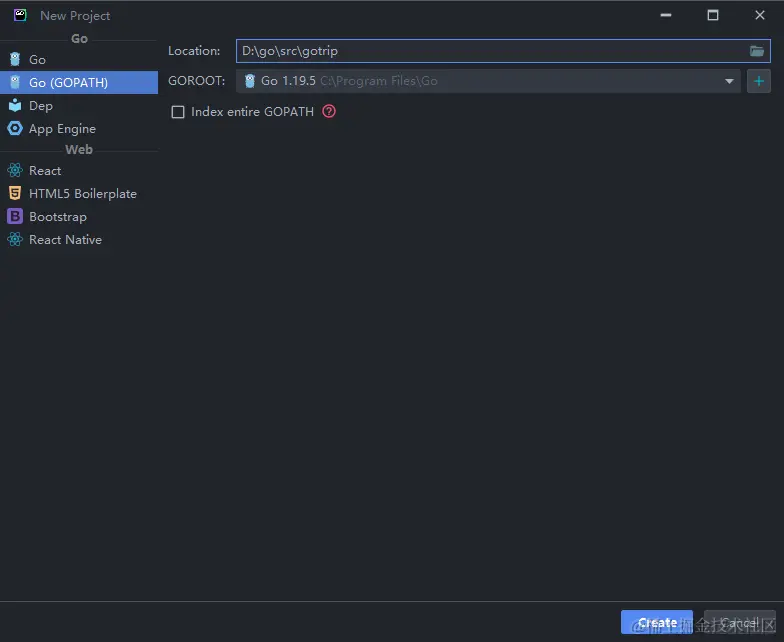Pick the Bootstrap template
784x642 pixels.
point(78,216)
